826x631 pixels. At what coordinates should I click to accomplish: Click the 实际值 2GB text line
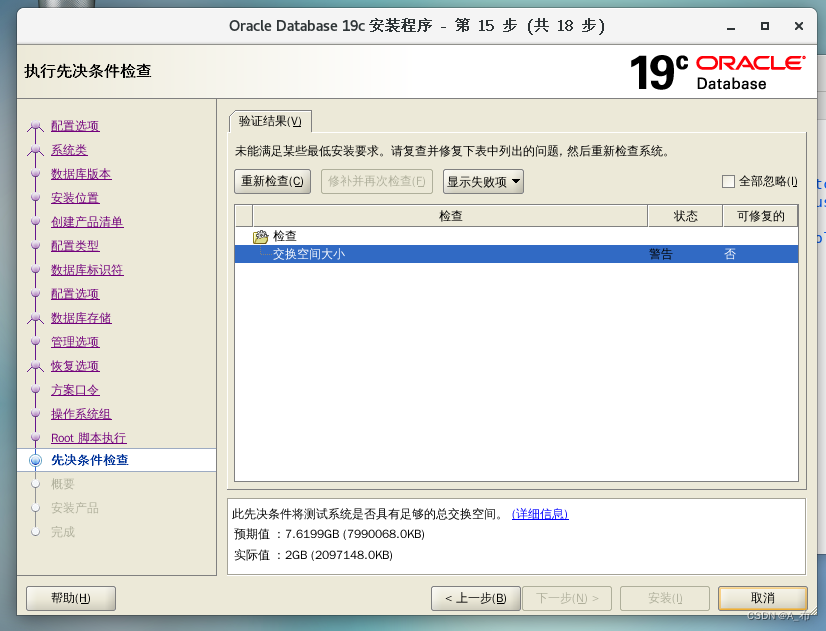(x=313, y=555)
